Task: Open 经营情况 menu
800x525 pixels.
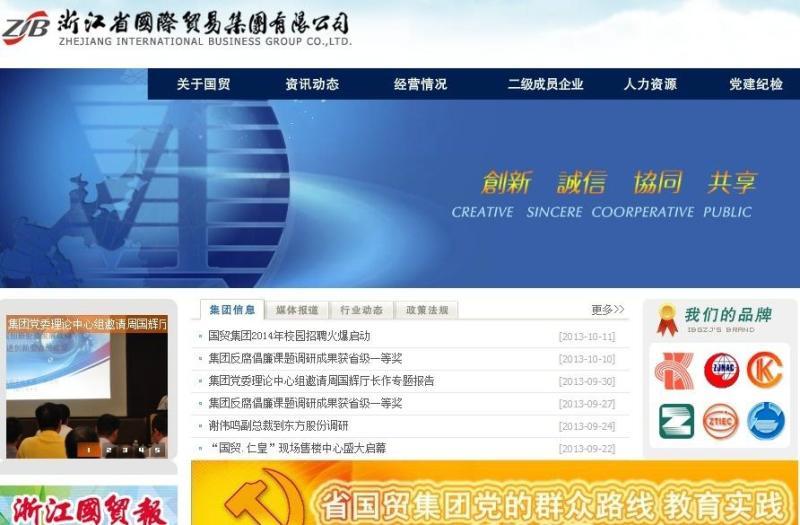Action: [420, 84]
